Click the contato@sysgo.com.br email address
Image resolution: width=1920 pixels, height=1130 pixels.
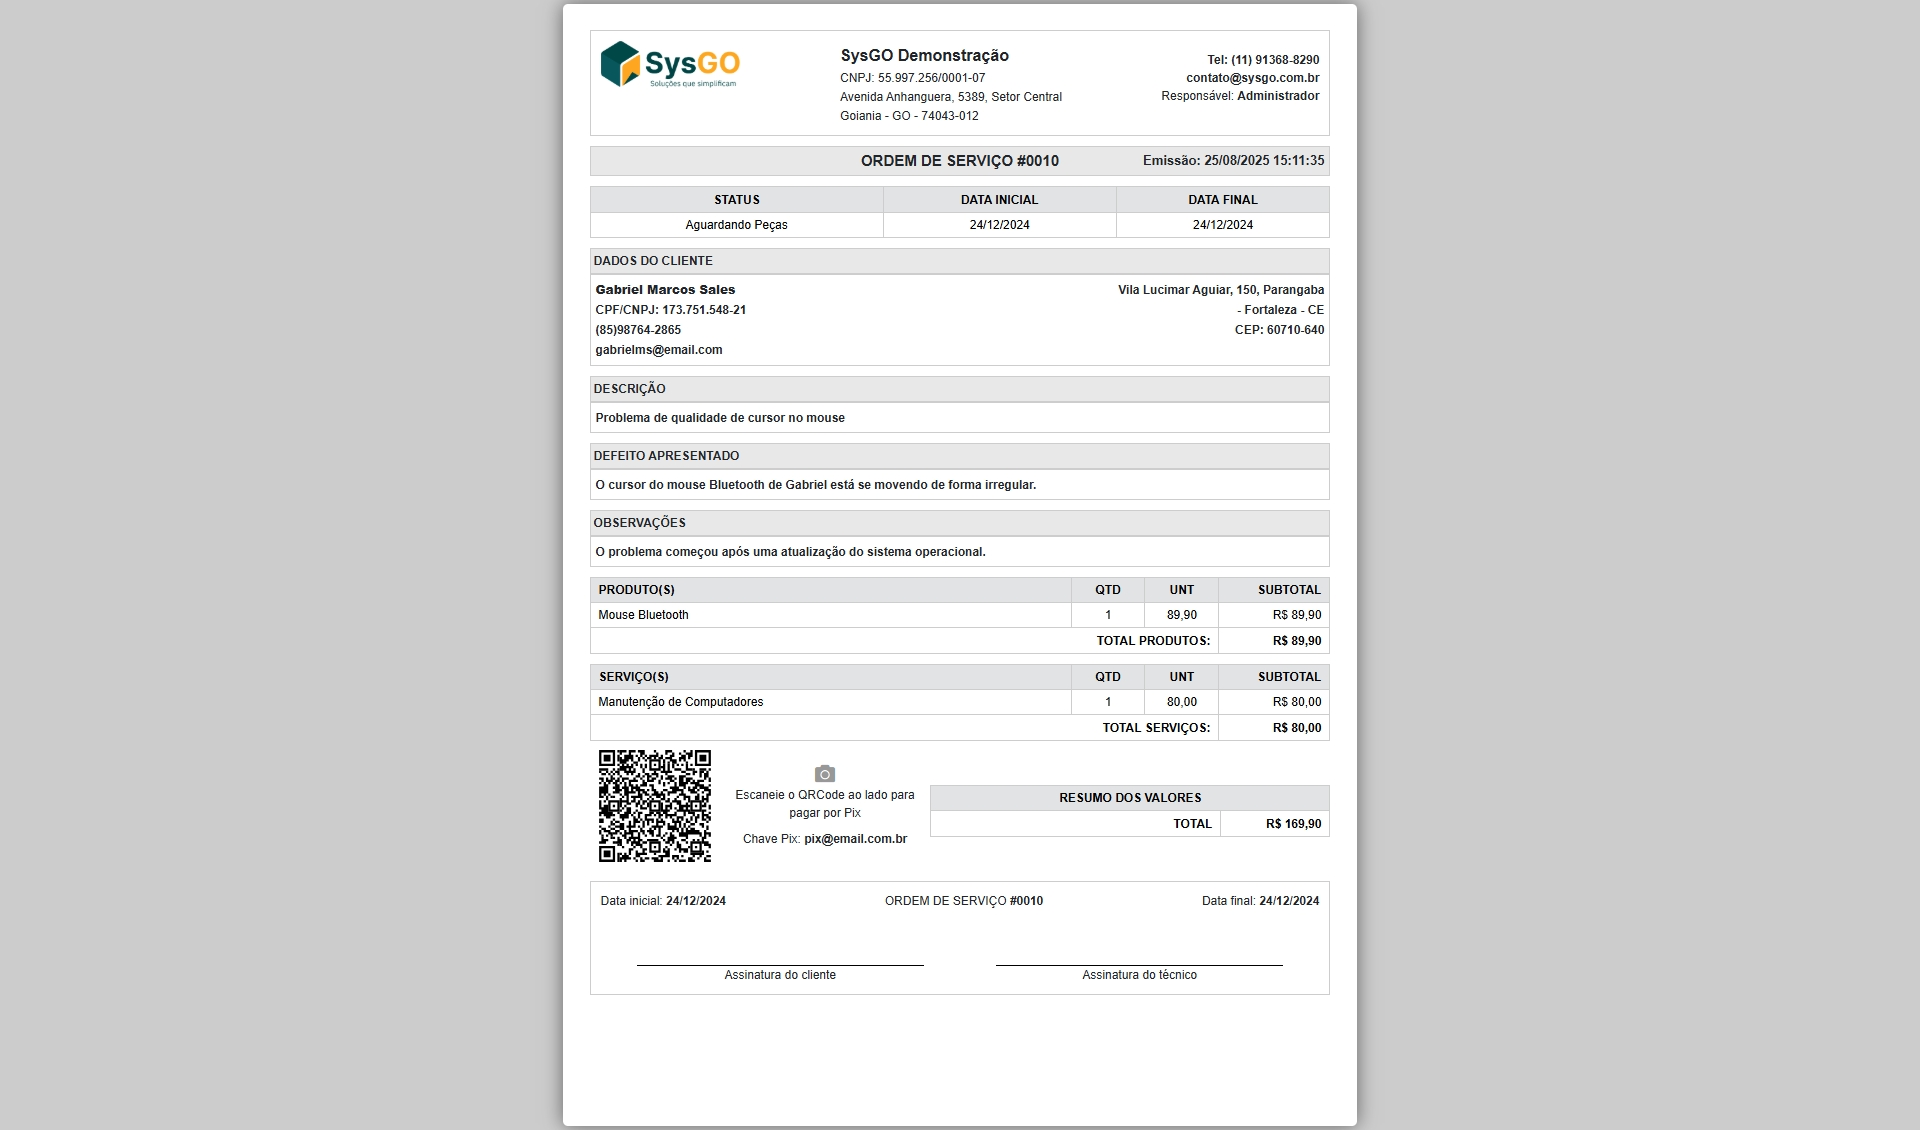(x=1252, y=78)
